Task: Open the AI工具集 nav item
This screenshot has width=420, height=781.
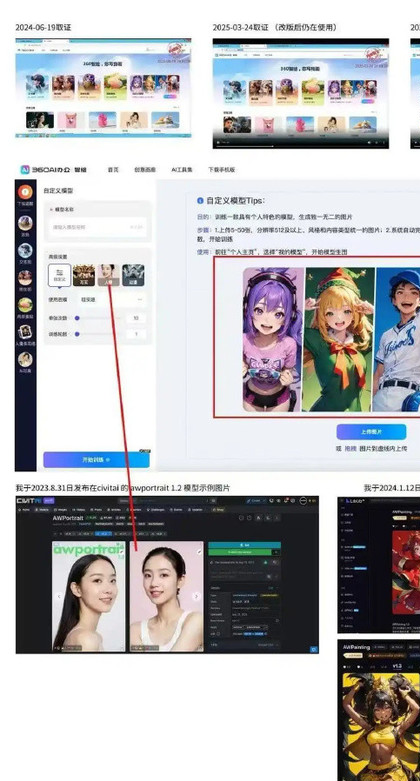Action: coord(182,170)
